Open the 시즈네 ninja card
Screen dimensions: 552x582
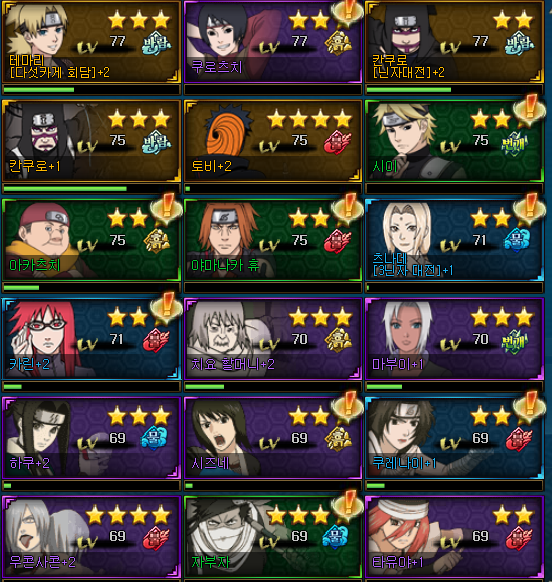273,438
